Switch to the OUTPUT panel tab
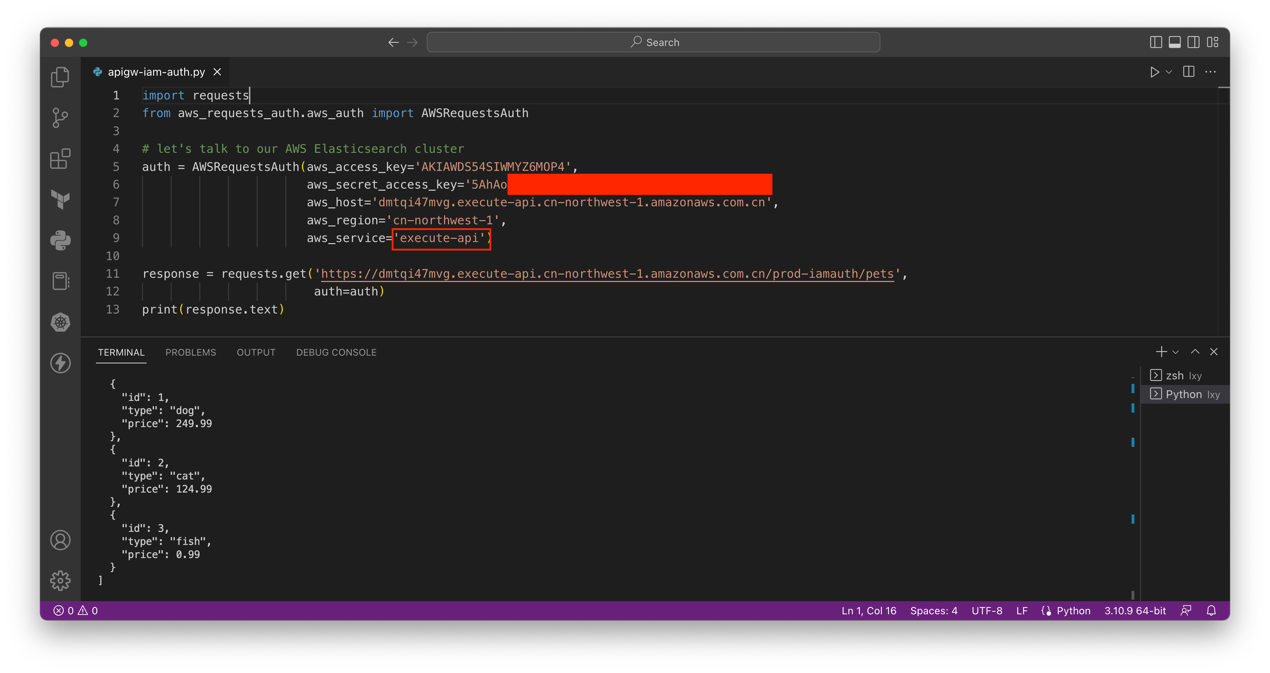The image size is (1270, 673). 256,352
